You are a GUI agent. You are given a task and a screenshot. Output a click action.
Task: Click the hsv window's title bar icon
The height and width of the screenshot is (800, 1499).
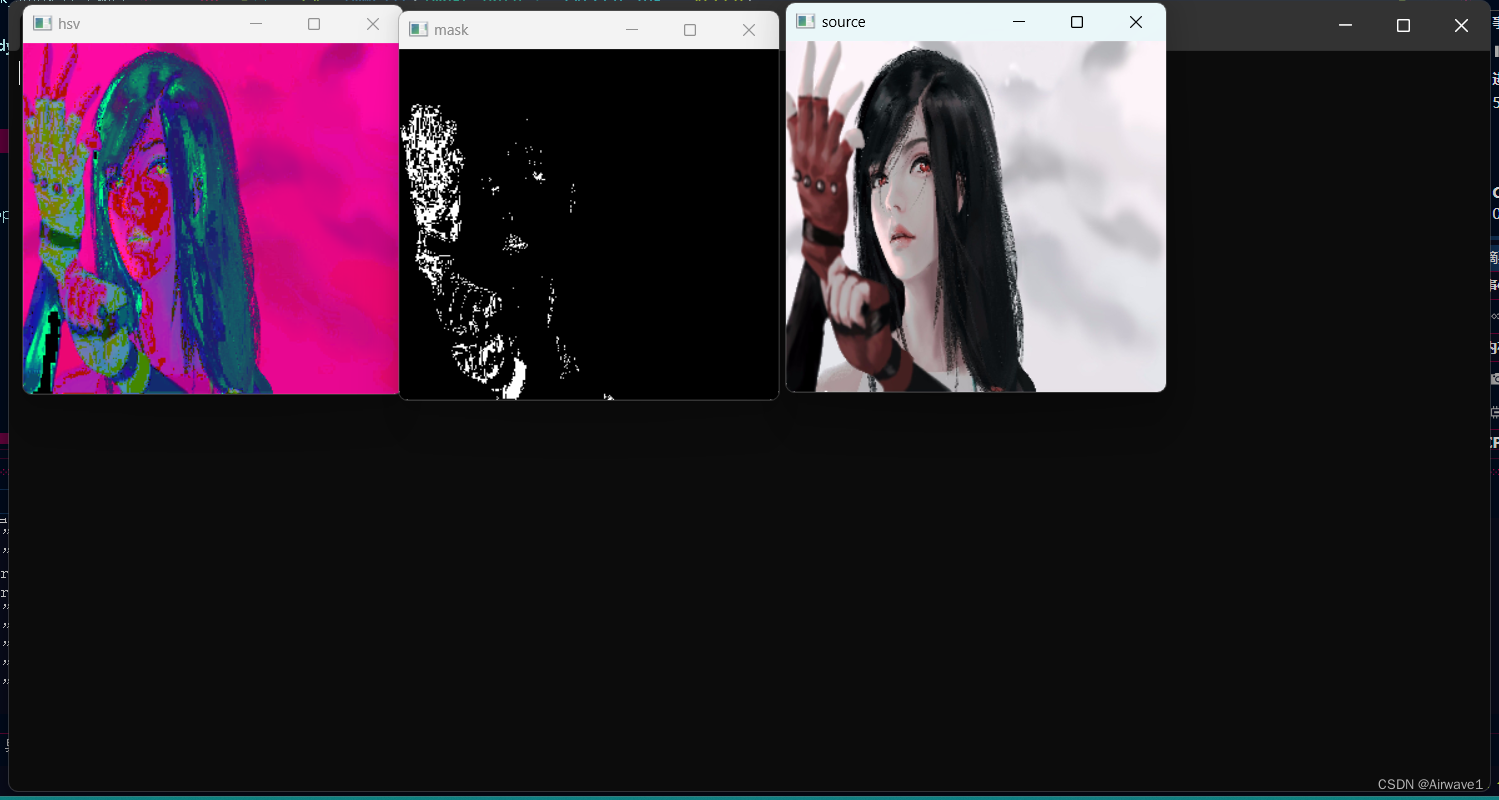pos(43,24)
